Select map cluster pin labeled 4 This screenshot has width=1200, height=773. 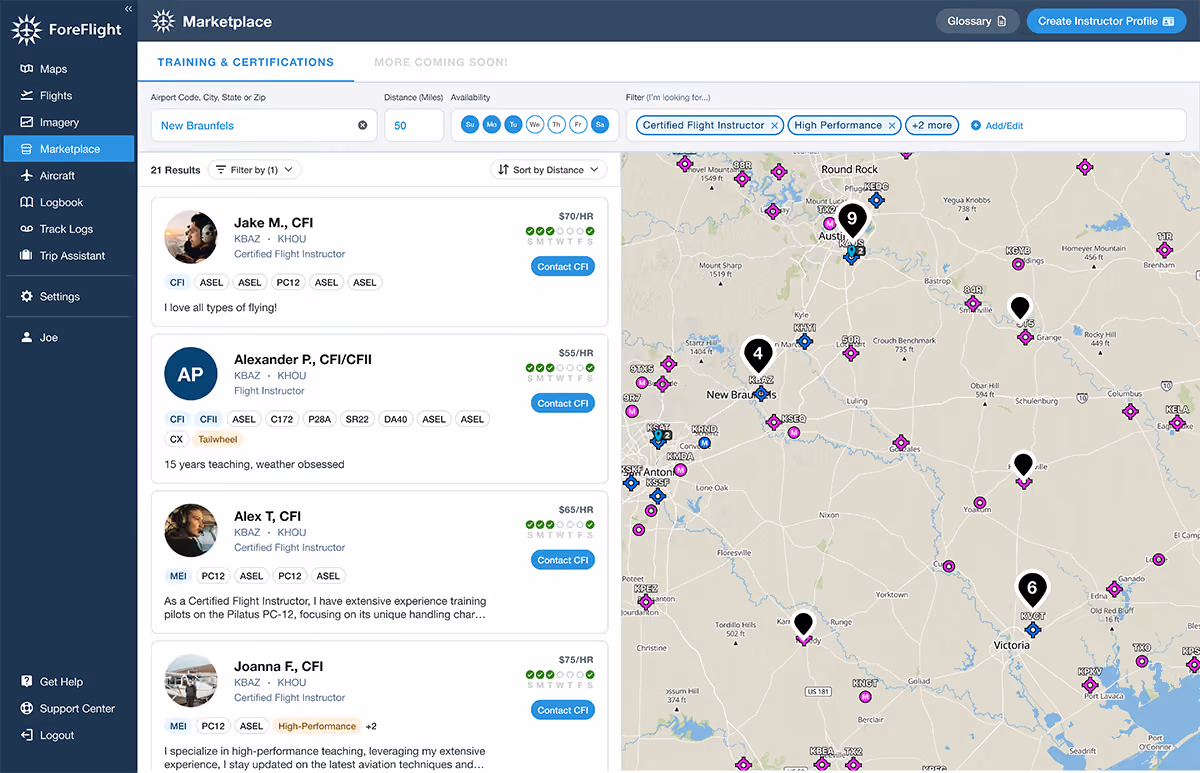(758, 355)
